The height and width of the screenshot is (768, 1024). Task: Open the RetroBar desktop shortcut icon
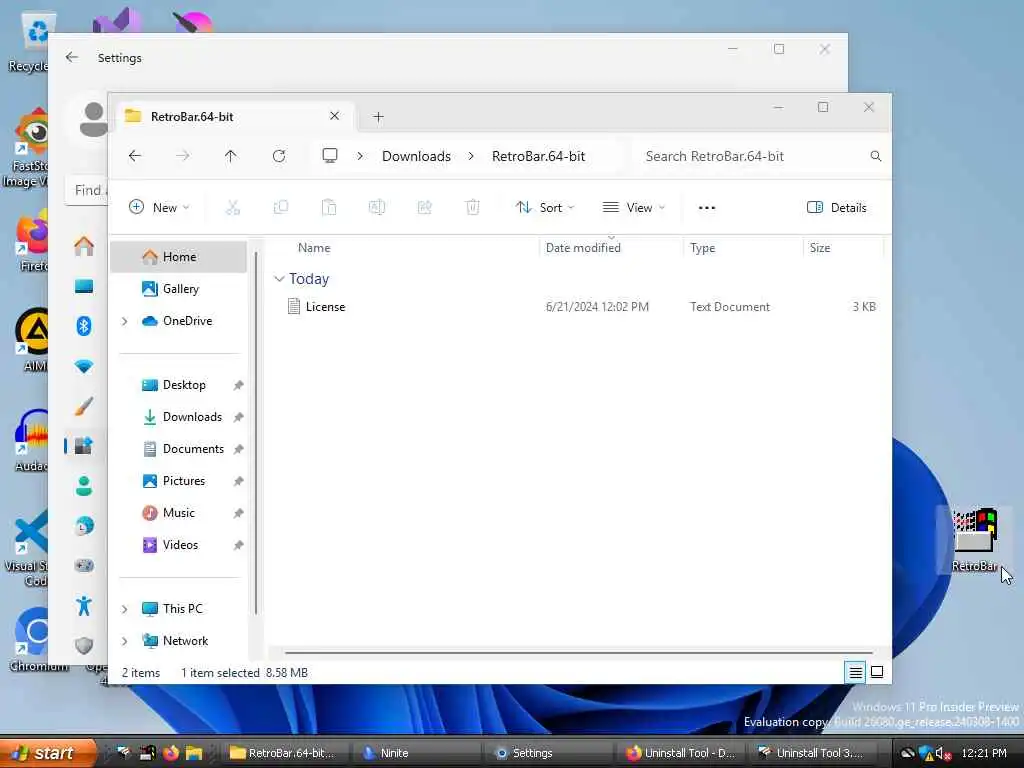[x=974, y=539]
